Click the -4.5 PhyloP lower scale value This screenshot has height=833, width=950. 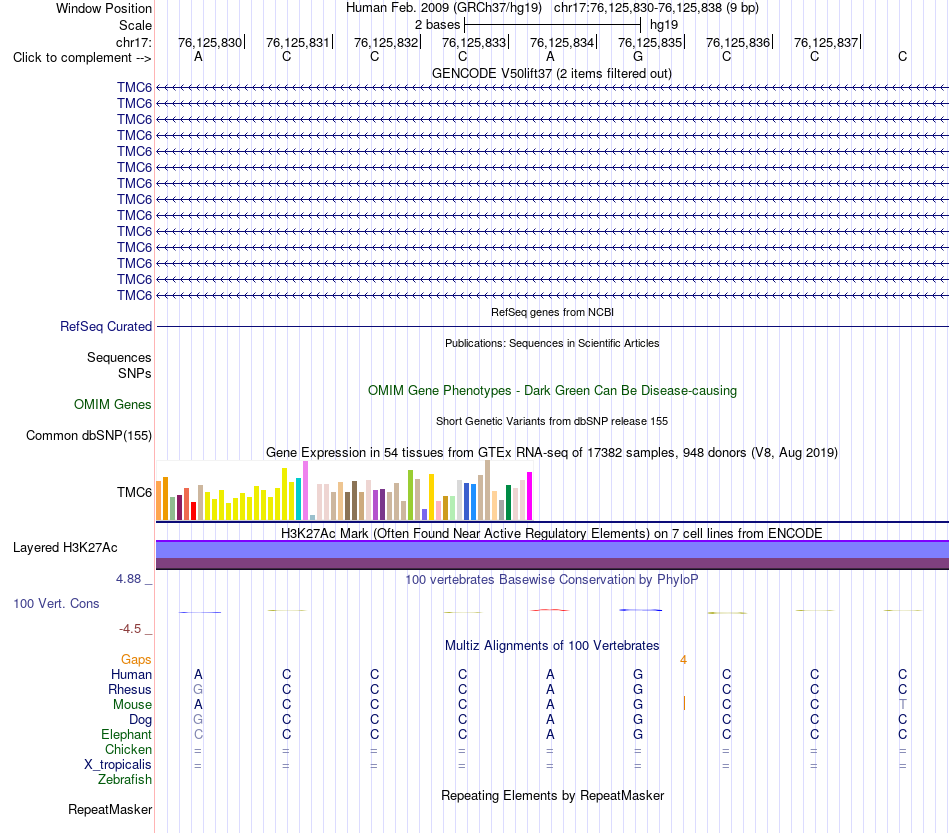pyautogui.click(x=130, y=629)
